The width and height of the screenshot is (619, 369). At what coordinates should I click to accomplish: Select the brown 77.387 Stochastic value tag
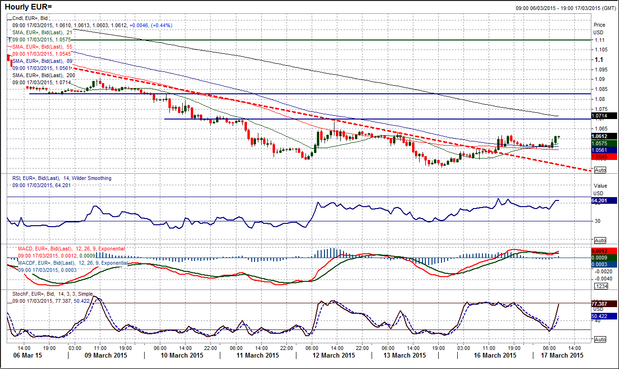(x=604, y=303)
